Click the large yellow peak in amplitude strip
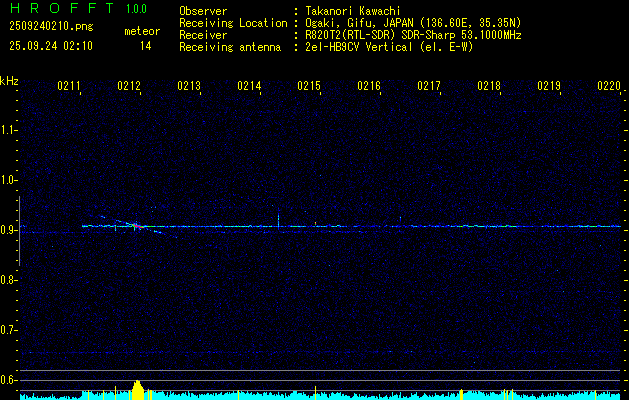The width and height of the screenshot is (629, 400). [138, 388]
